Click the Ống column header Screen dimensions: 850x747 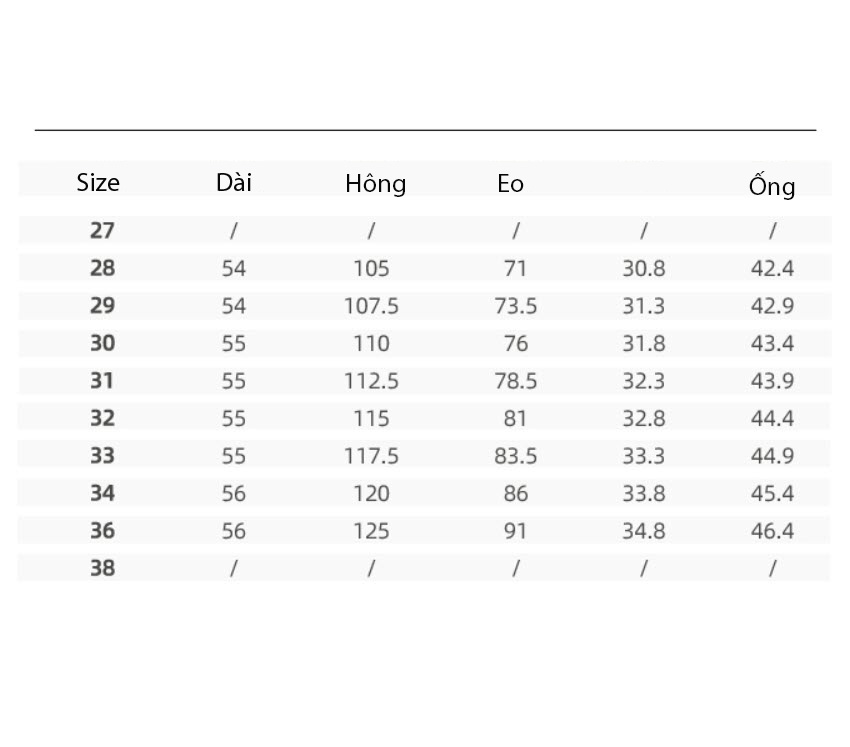point(772,185)
